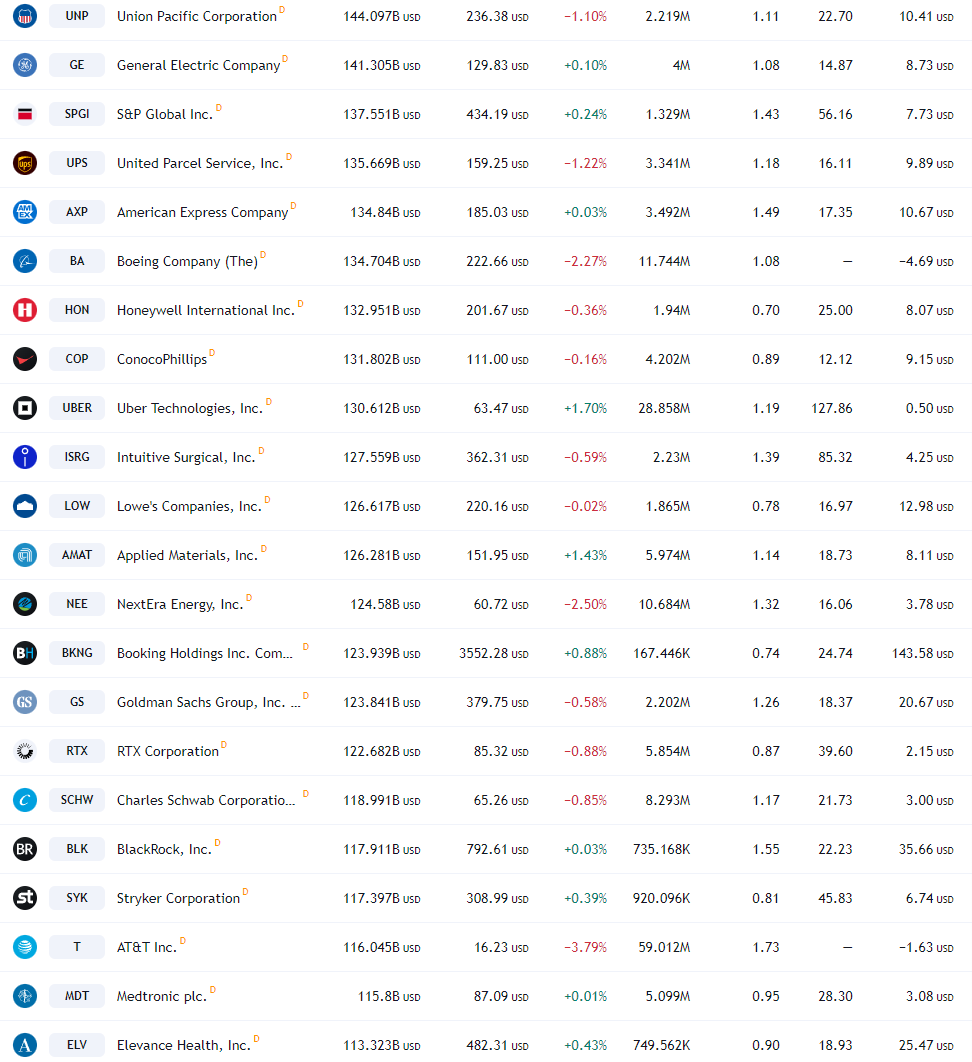
Task: Click the 115.8B USD market cap value
Action: [389, 996]
